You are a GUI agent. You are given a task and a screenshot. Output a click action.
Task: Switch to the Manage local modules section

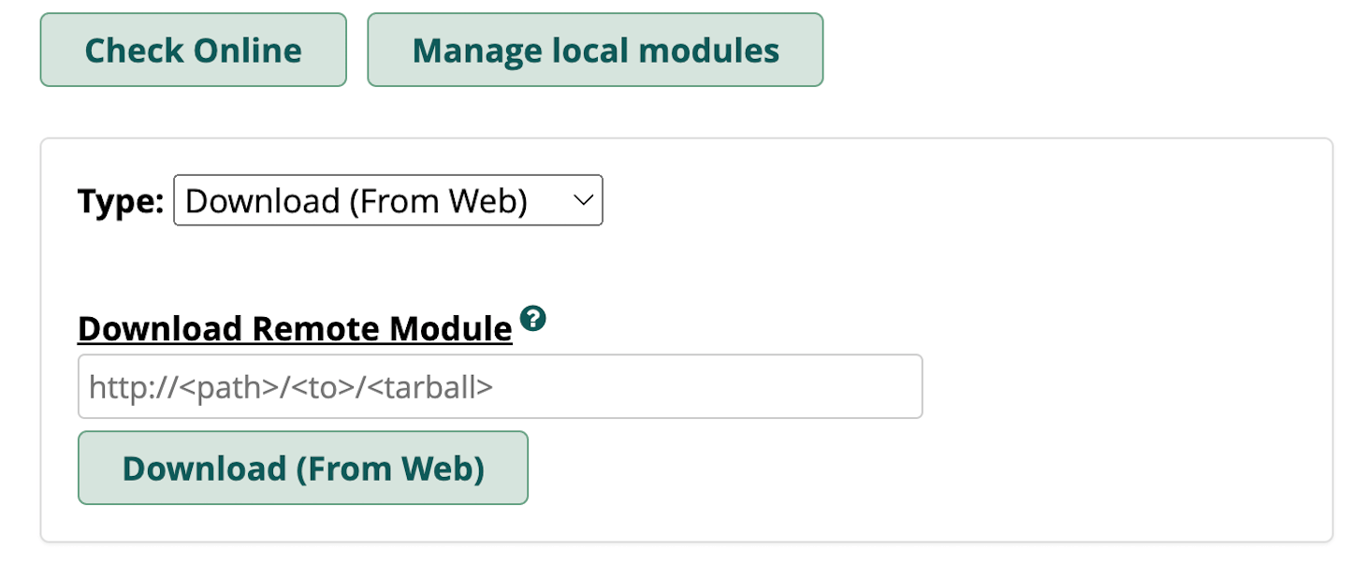click(595, 49)
